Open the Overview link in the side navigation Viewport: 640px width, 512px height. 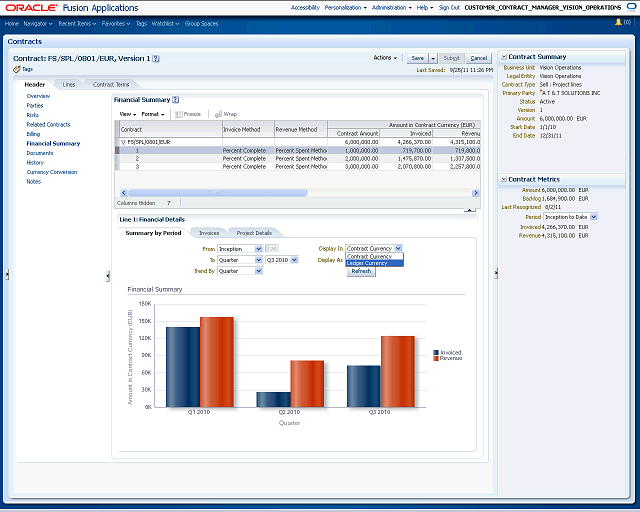[x=38, y=96]
